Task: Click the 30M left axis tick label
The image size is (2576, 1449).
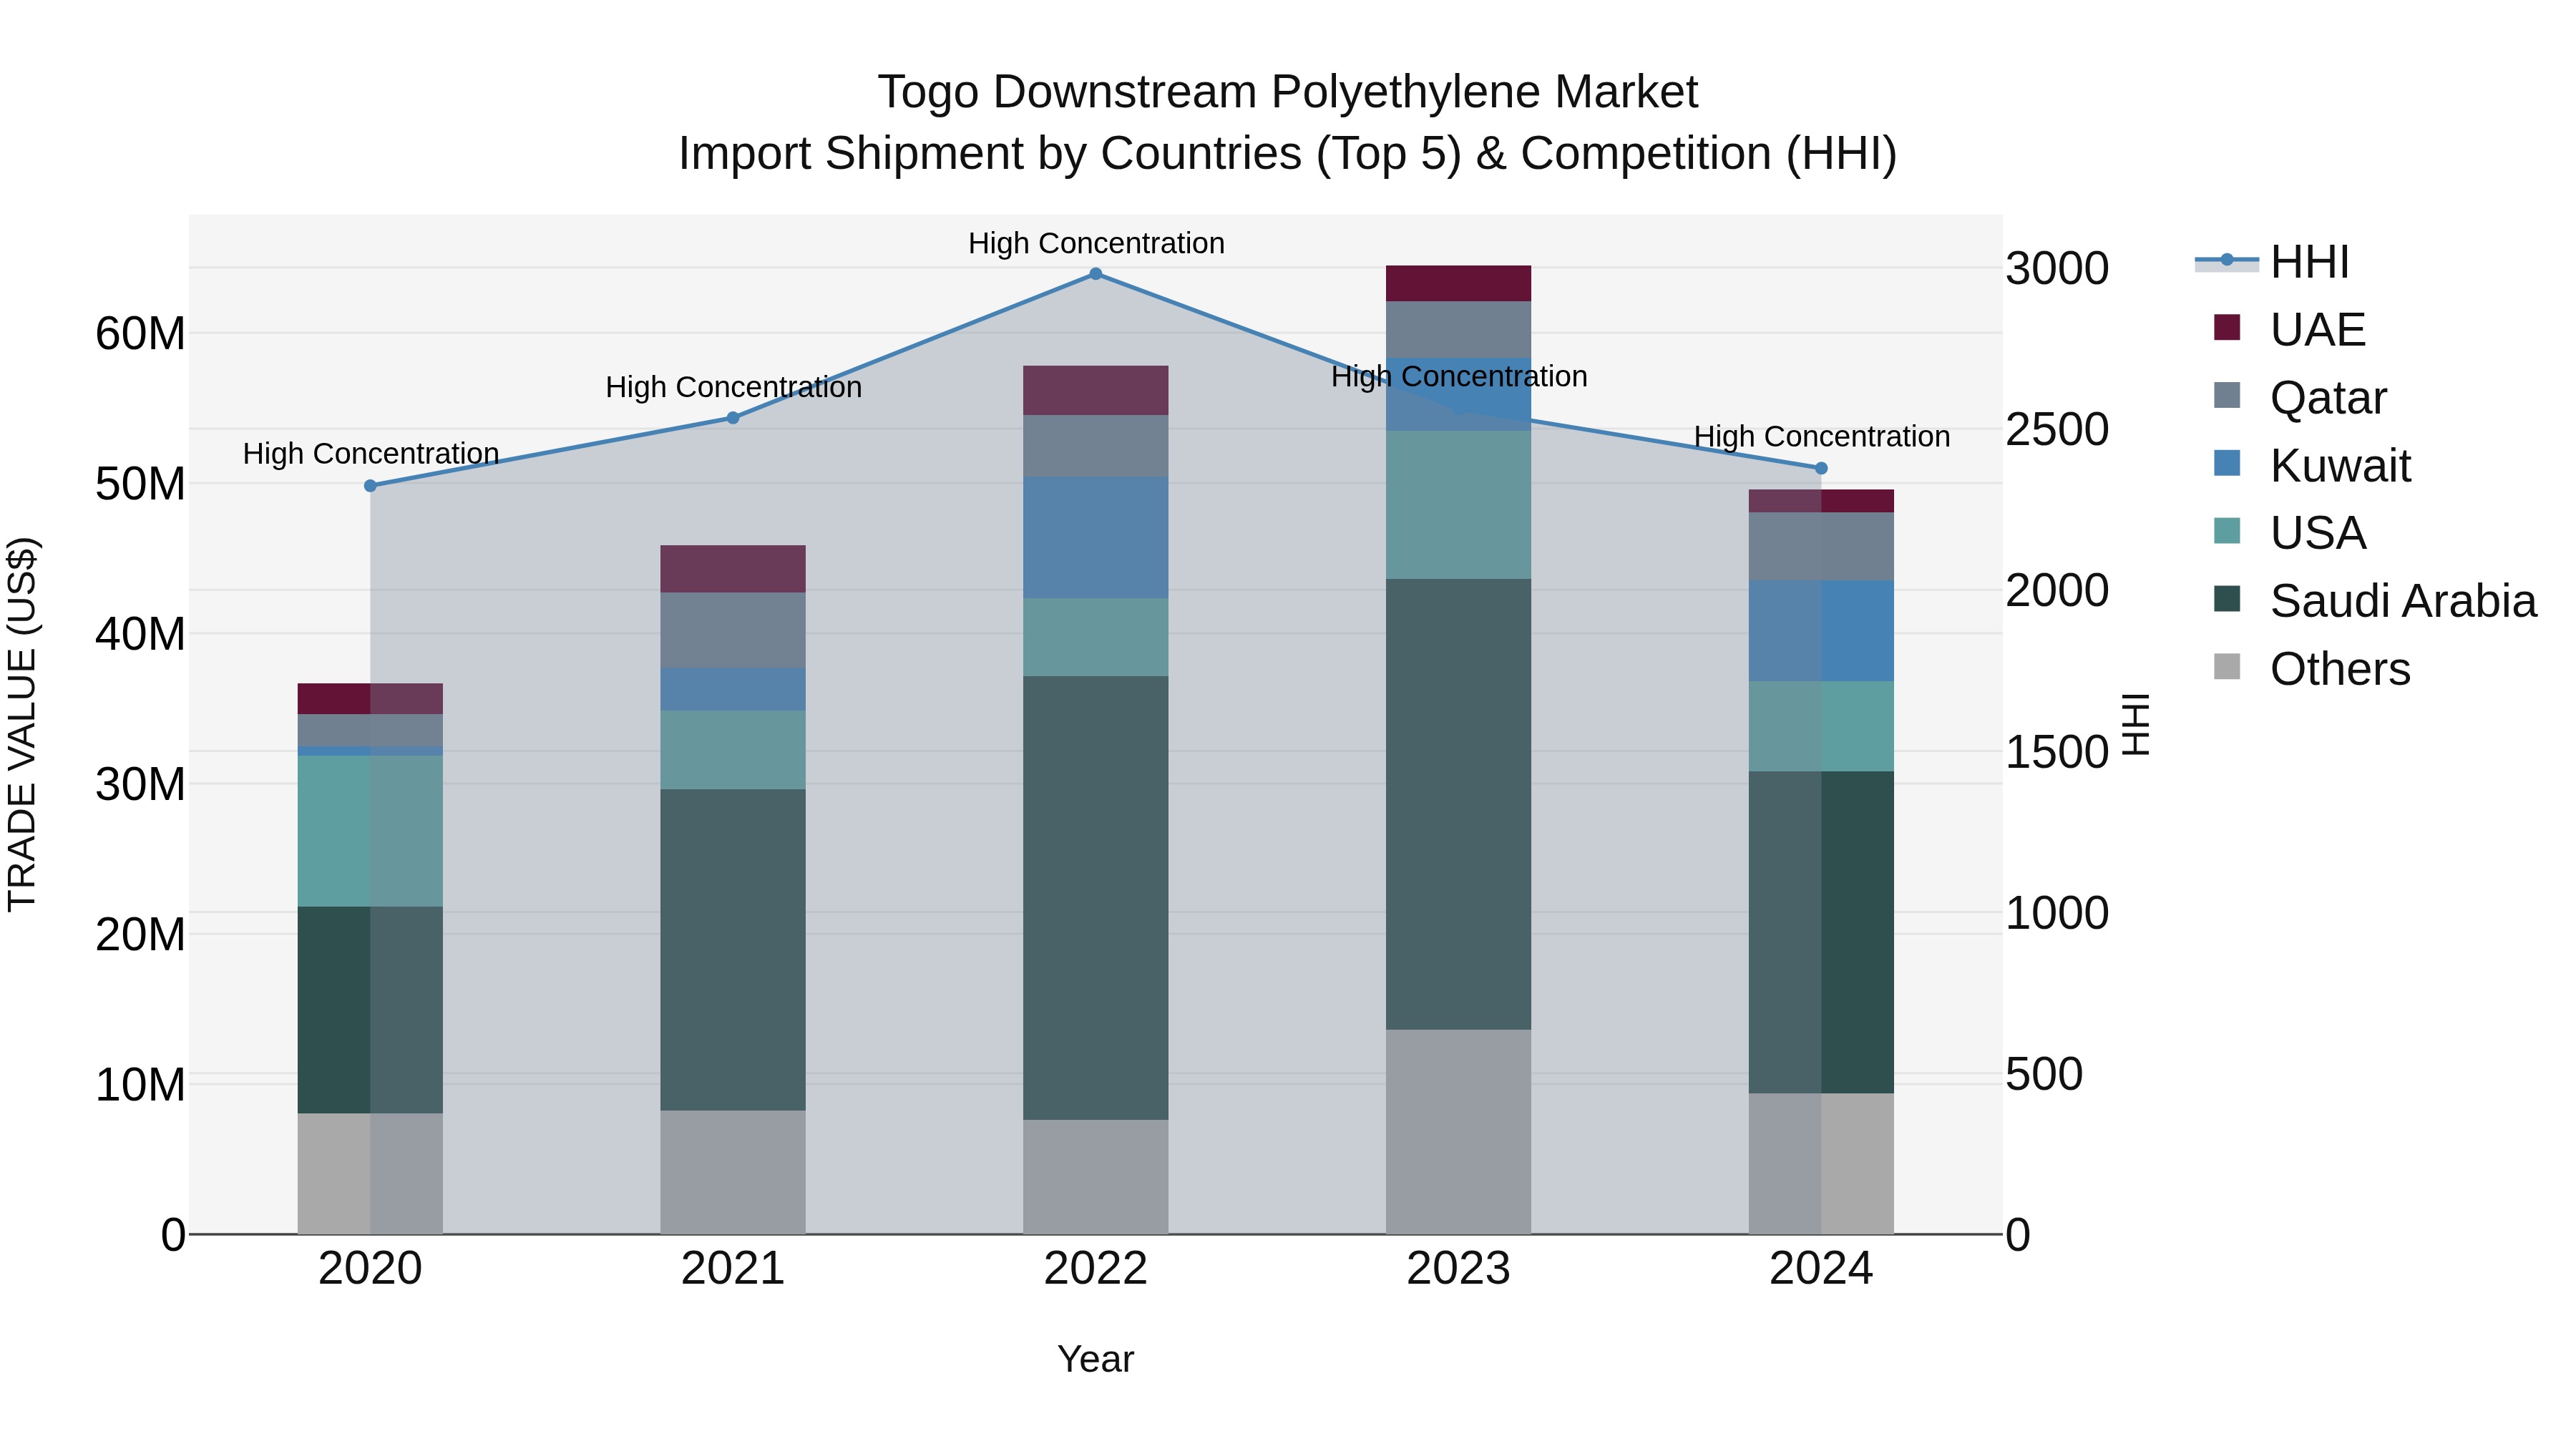Action: (140, 784)
